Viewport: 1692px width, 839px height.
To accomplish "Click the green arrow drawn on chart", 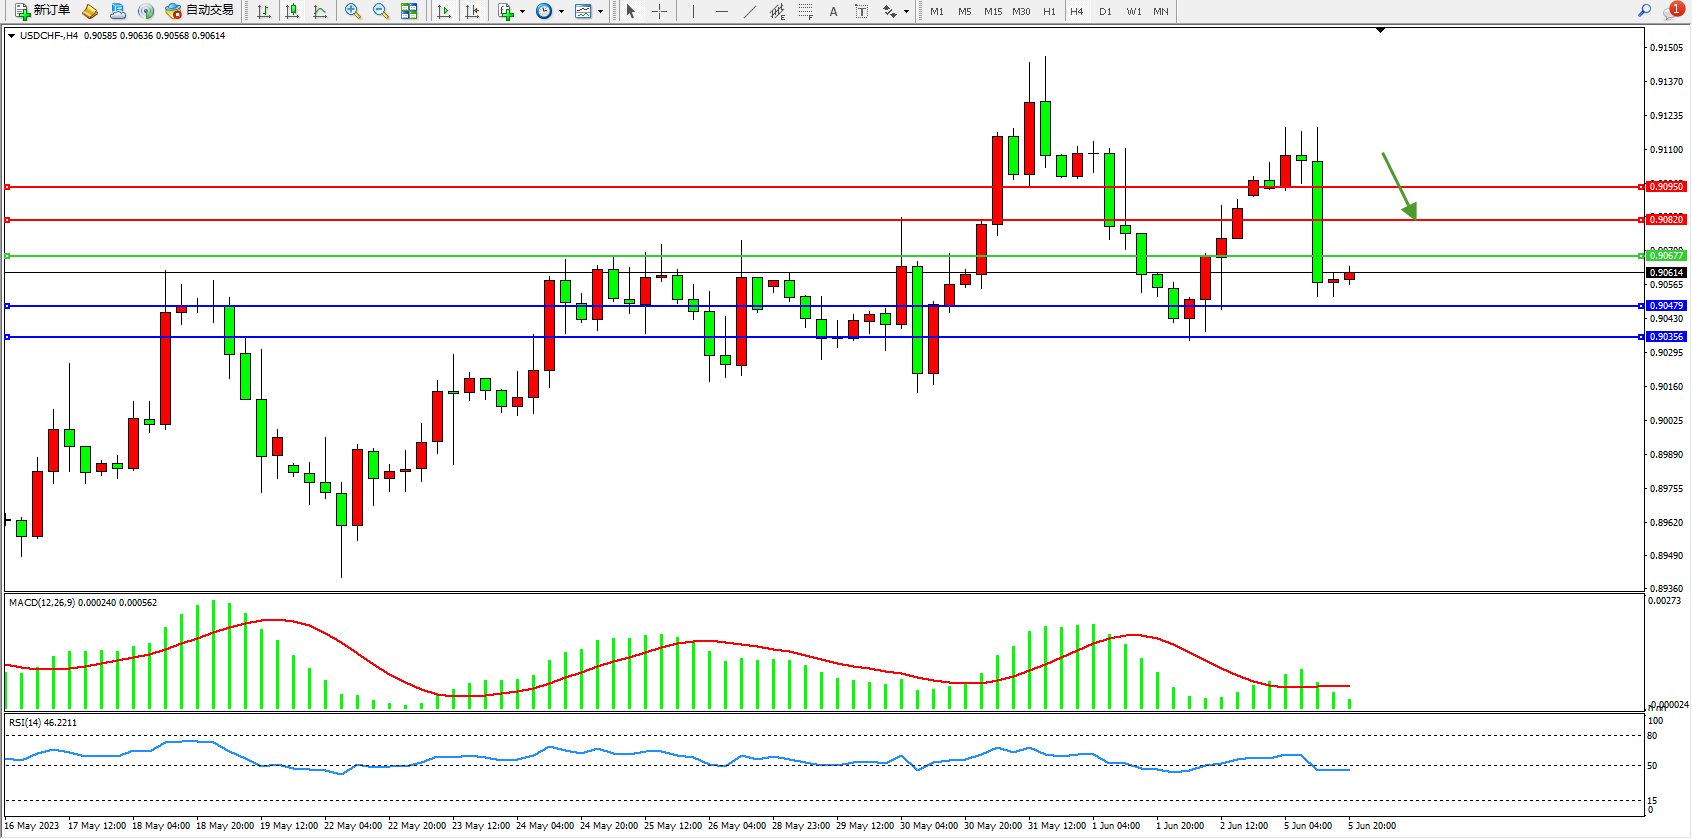I will click(x=1399, y=185).
